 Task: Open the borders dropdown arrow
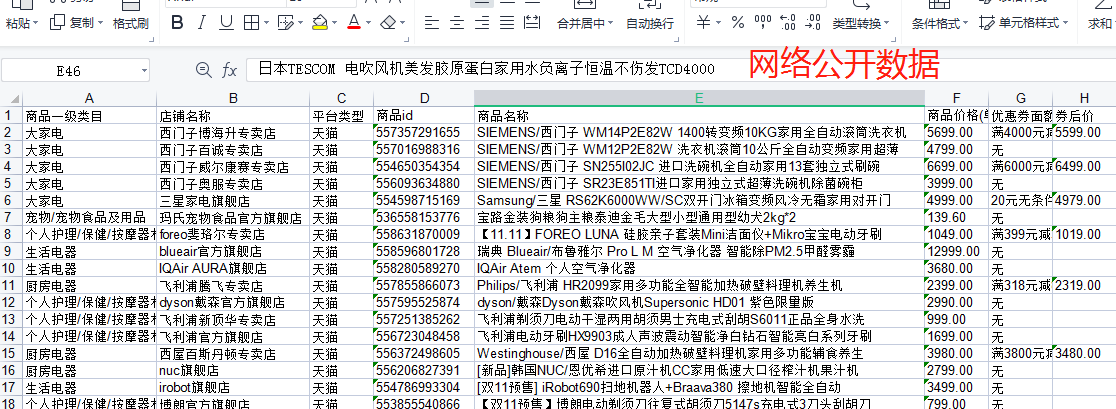click(x=267, y=24)
